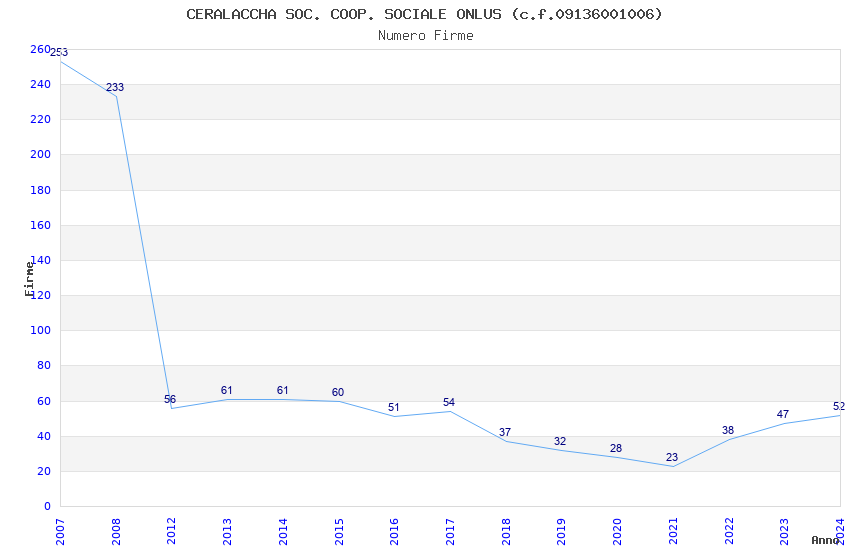Click the x-axis year label 2007
850x550 pixels.
(x=60, y=532)
